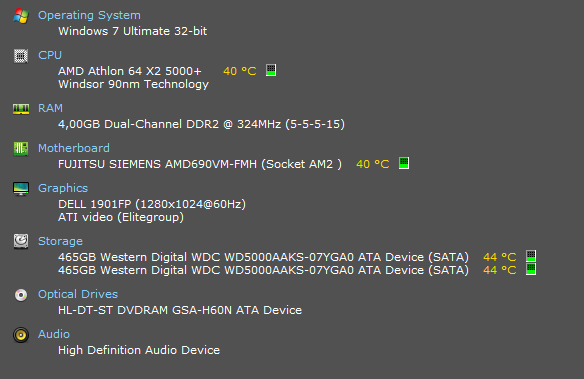Open the Operating System section link
Image resolution: width=584 pixels, height=379 pixels.
(x=89, y=15)
